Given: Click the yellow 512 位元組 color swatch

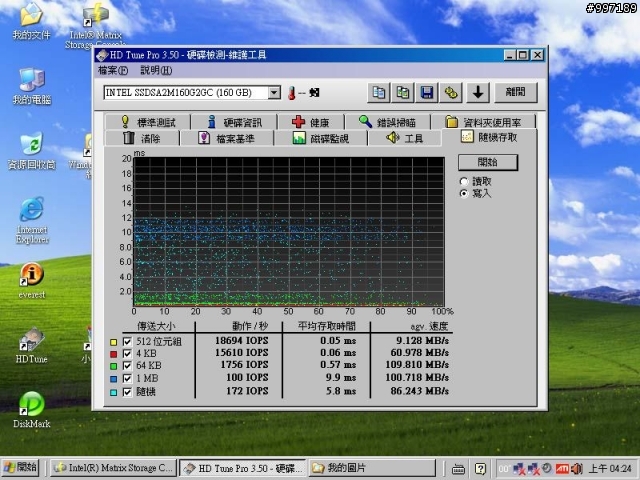Looking at the screenshot, I should [x=113, y=342].
